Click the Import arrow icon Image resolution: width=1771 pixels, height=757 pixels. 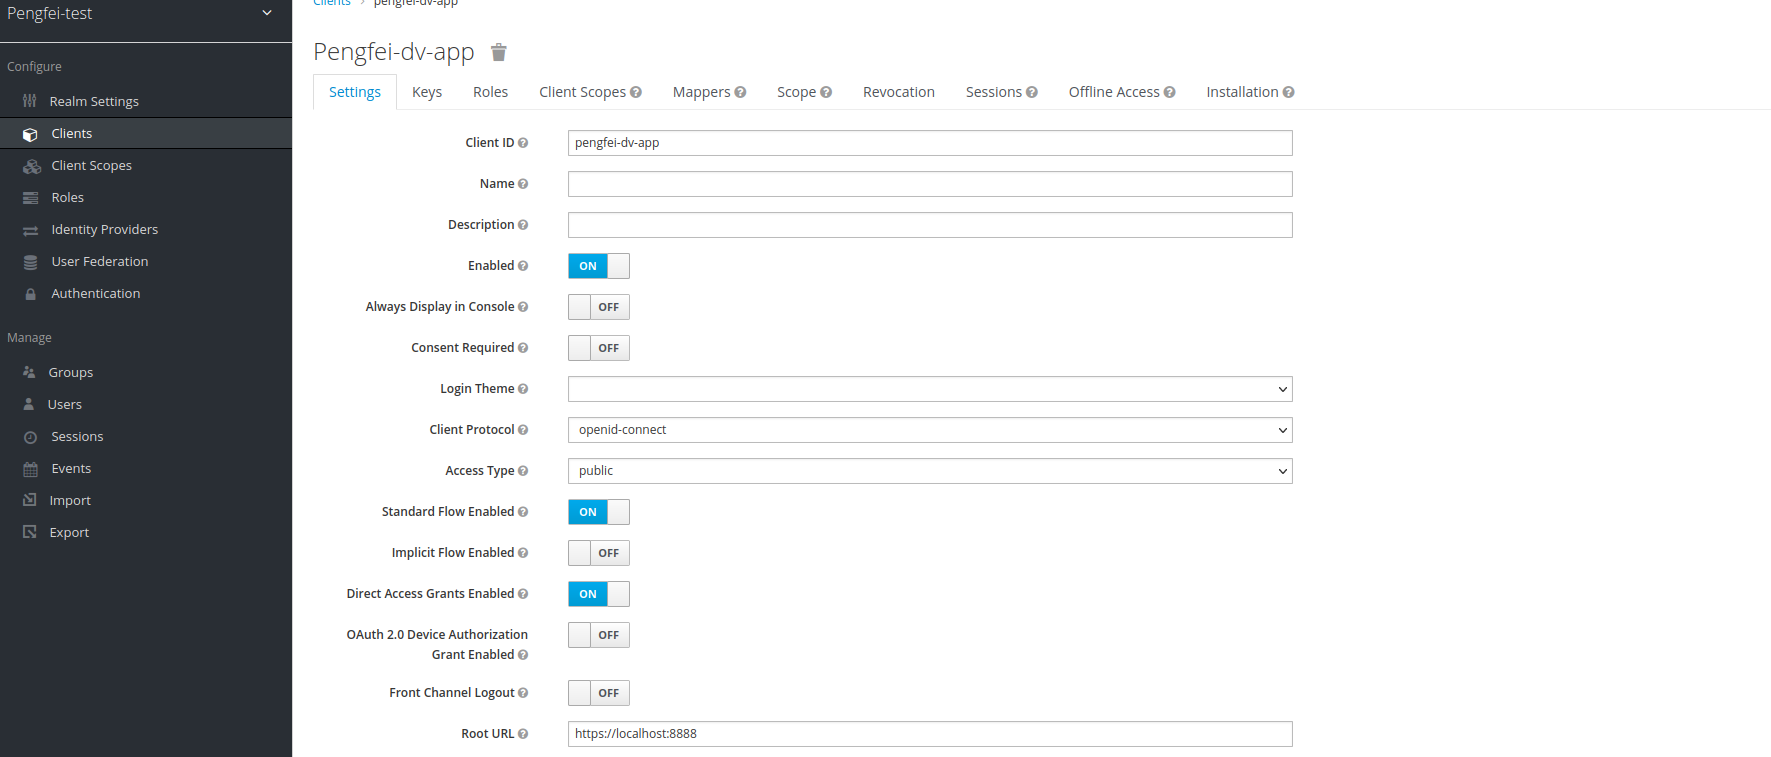coord(30,500)
